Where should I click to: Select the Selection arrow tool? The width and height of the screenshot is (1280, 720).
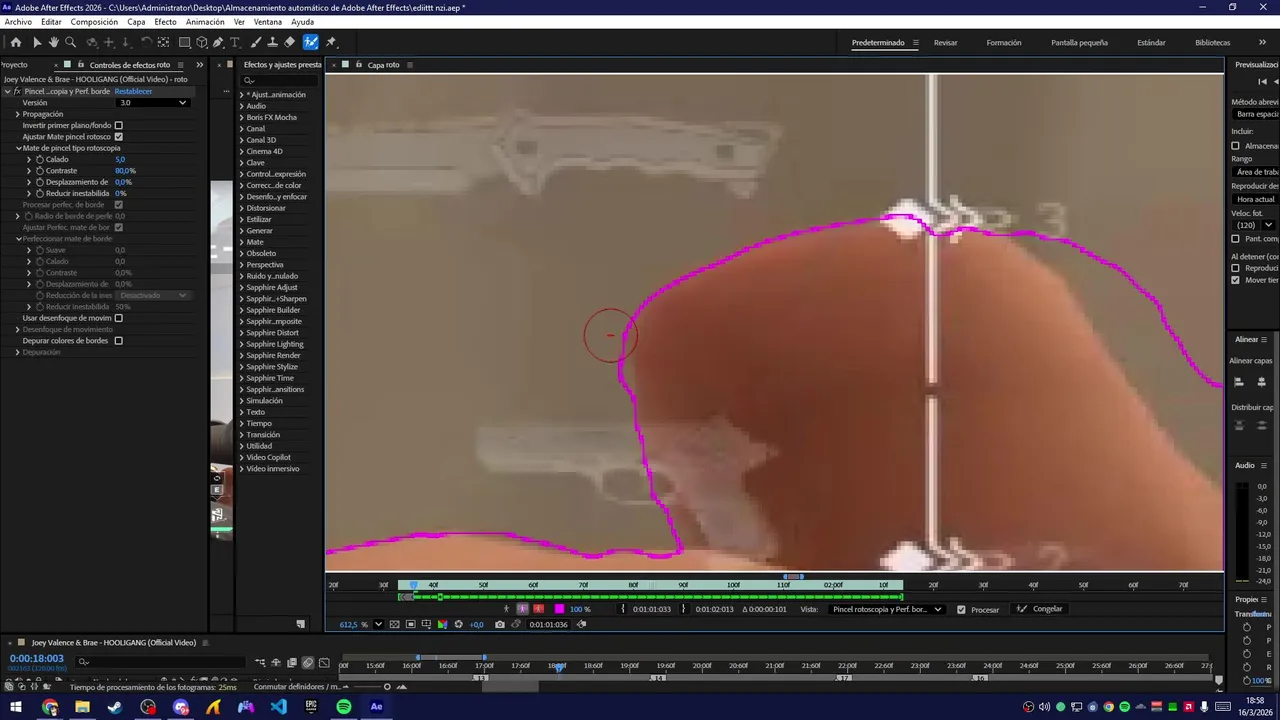pyautogui.click(x=37, y=42)
